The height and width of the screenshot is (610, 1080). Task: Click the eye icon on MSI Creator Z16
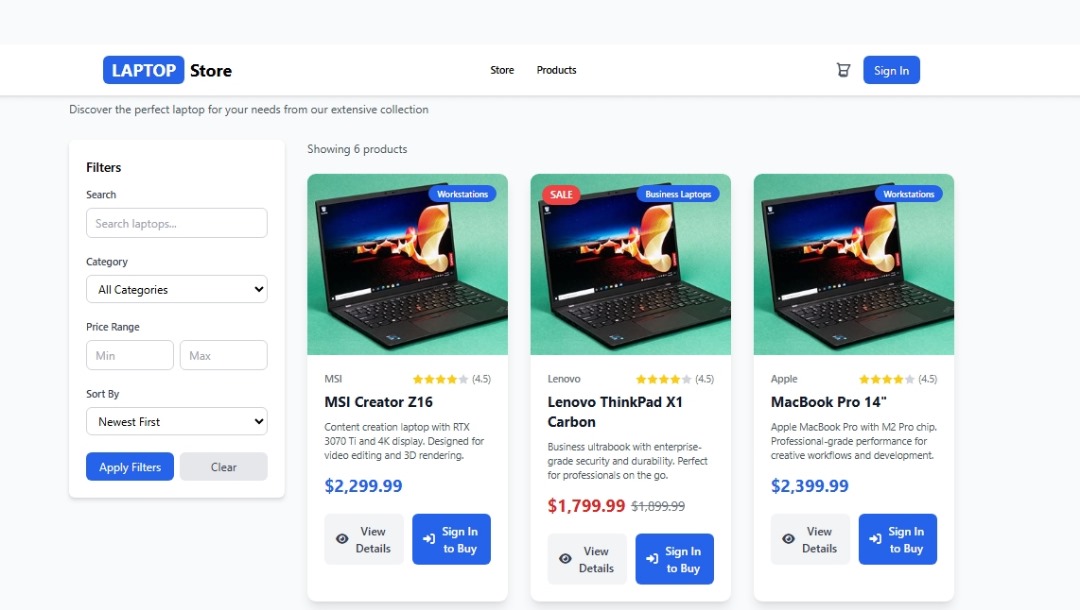342,539
